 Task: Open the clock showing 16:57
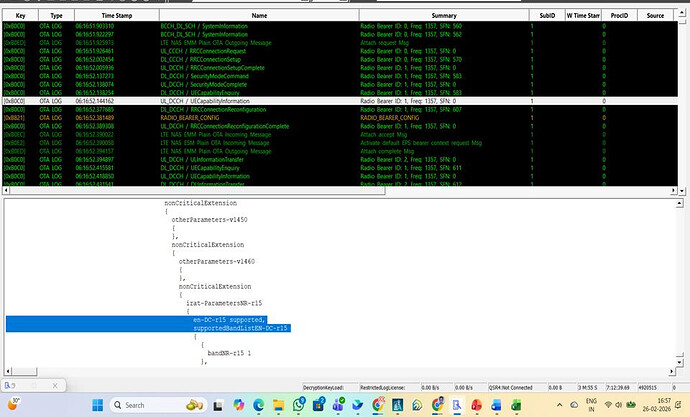pyautogui.click(x=657, y=405)
